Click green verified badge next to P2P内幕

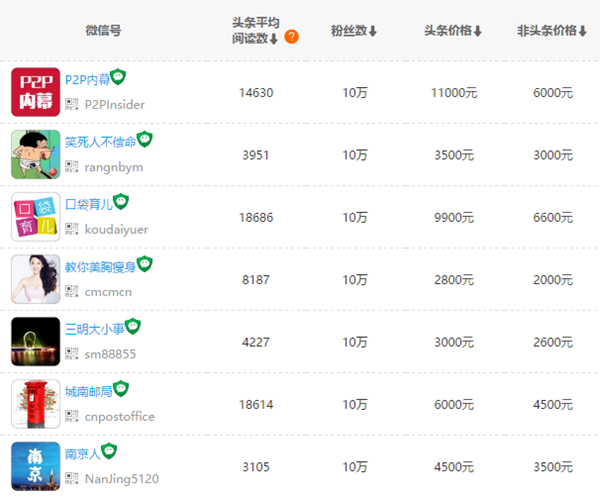coord(118,77)
